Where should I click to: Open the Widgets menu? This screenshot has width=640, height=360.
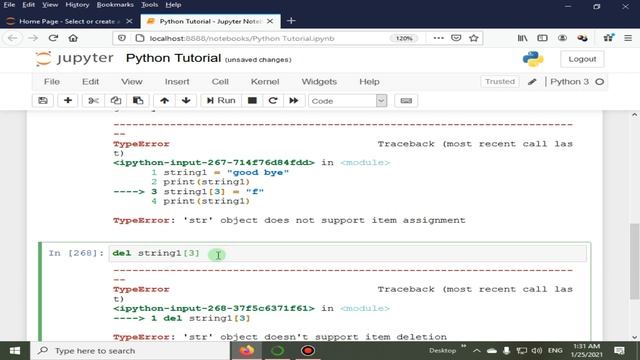click(319, 82)
